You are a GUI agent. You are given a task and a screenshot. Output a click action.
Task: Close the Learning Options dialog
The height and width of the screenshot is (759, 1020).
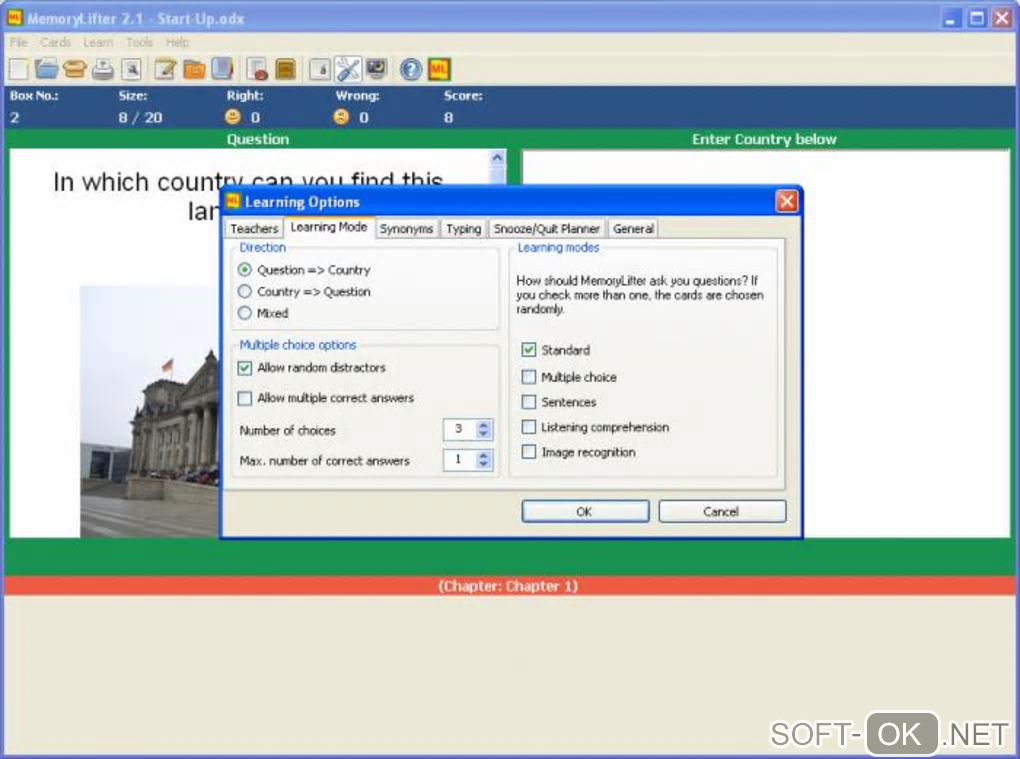pyautogui.click(x=786, y=202)
